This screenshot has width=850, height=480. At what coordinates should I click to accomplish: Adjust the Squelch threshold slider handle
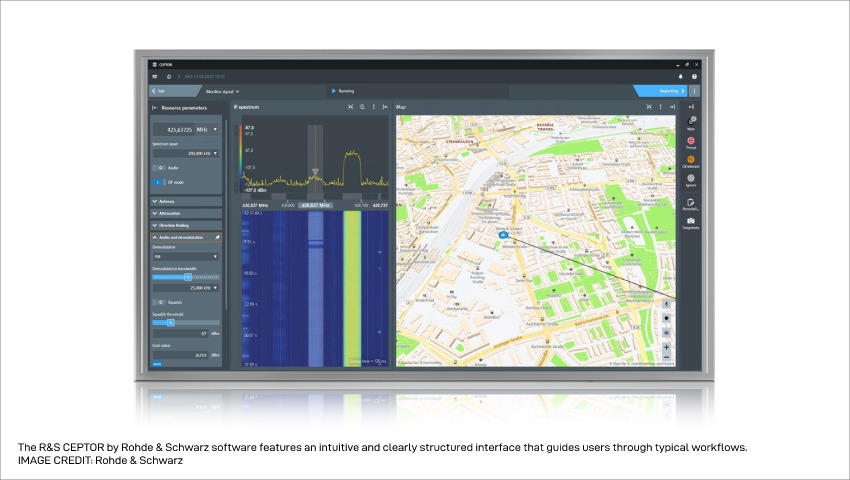click(170, 323)
